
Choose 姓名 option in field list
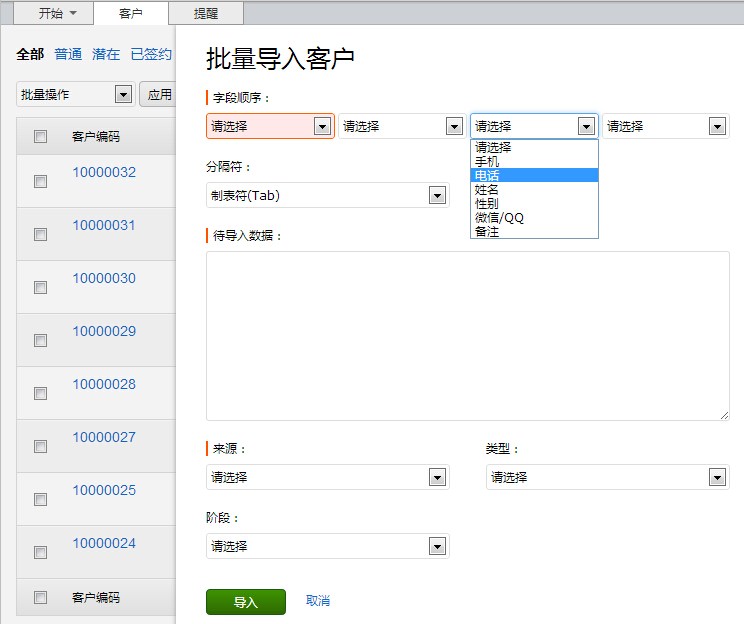(487, 189)
